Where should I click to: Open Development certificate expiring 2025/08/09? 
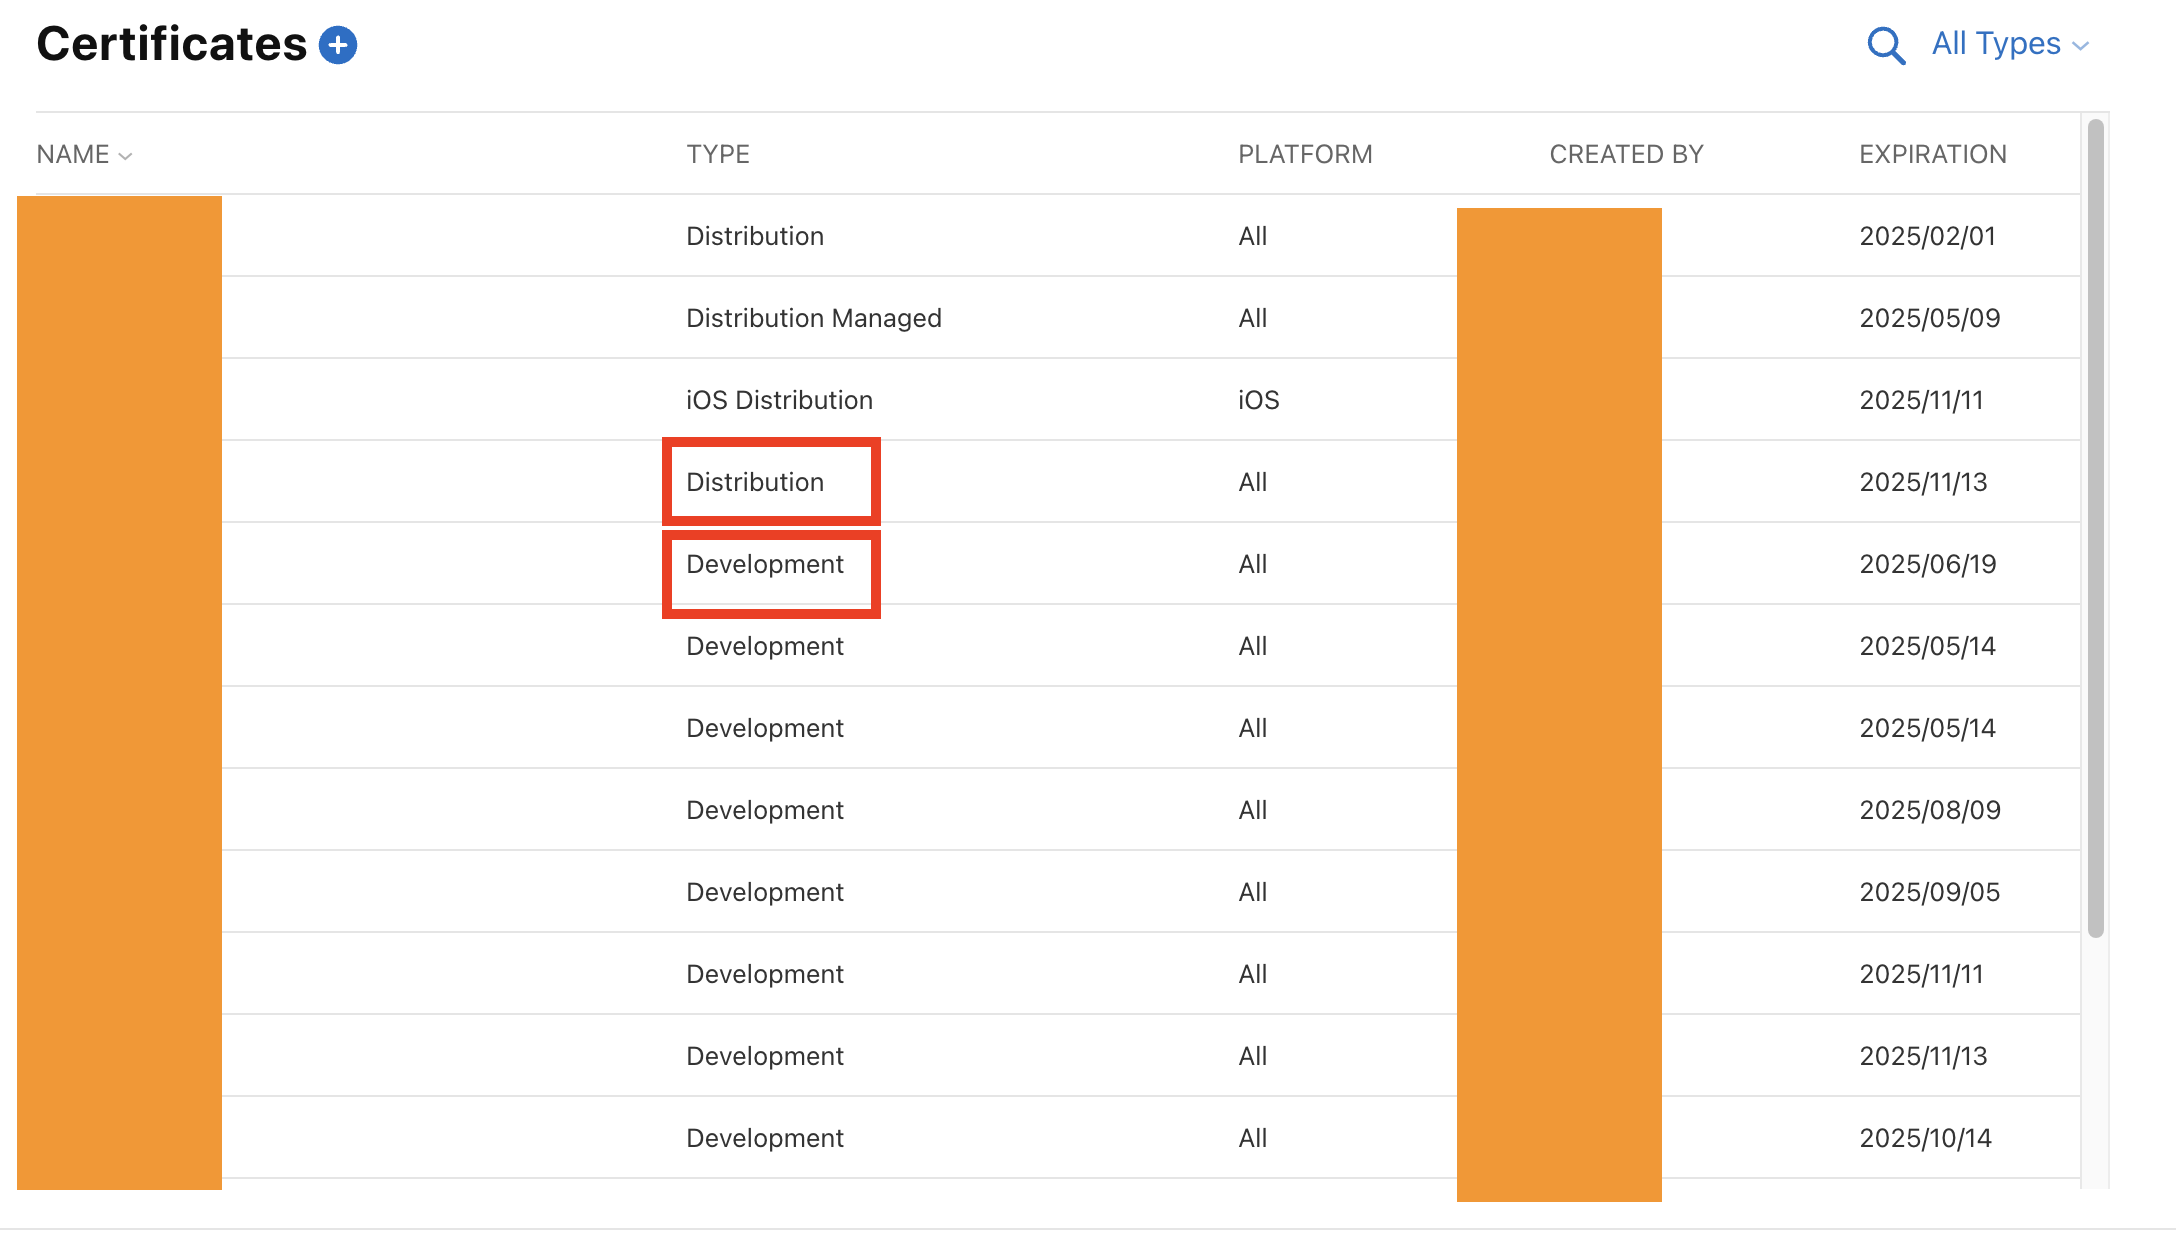coord(765,810)
